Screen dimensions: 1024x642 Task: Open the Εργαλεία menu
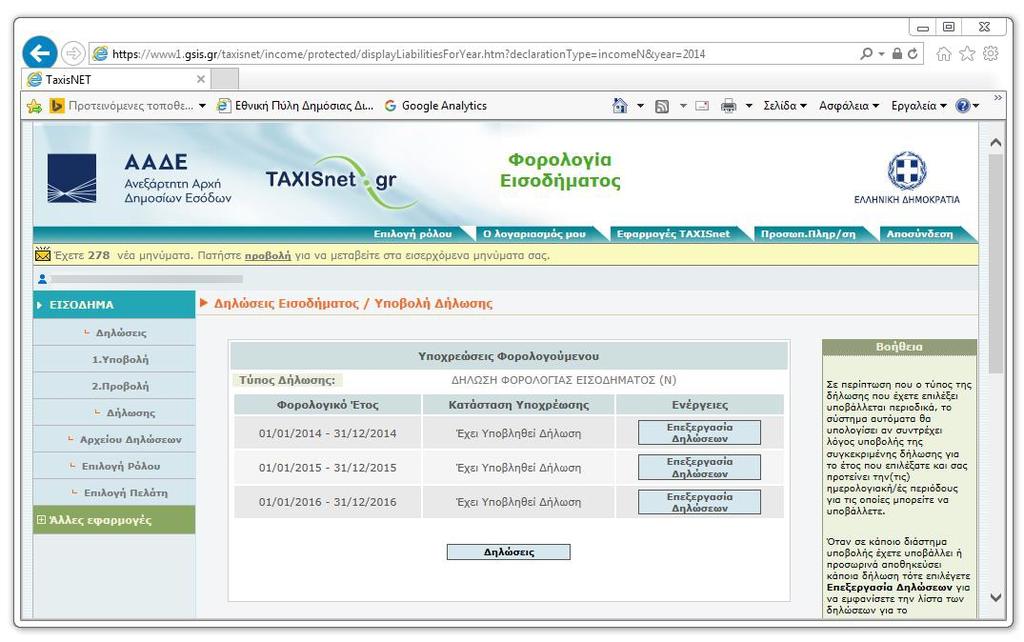[x=919, y=106]
